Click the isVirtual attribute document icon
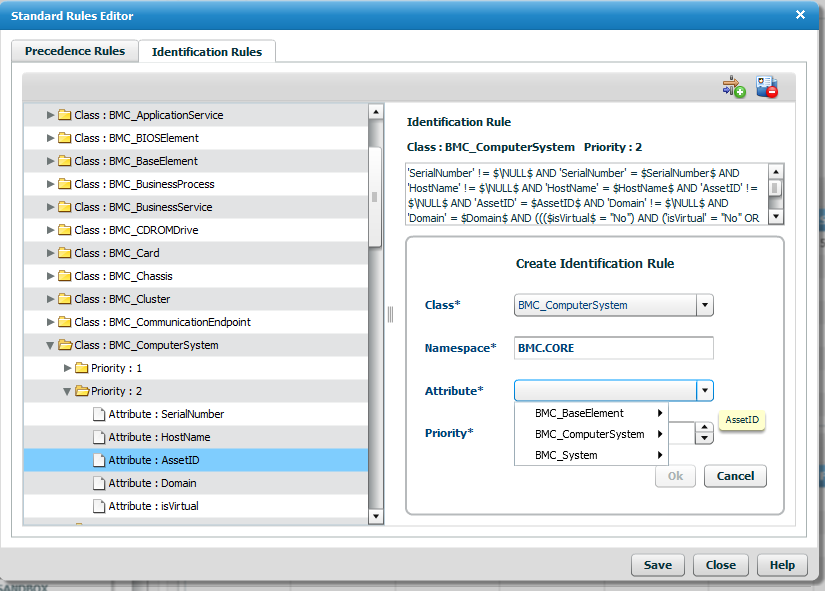825x591 pixels. [x=99, y=506]
